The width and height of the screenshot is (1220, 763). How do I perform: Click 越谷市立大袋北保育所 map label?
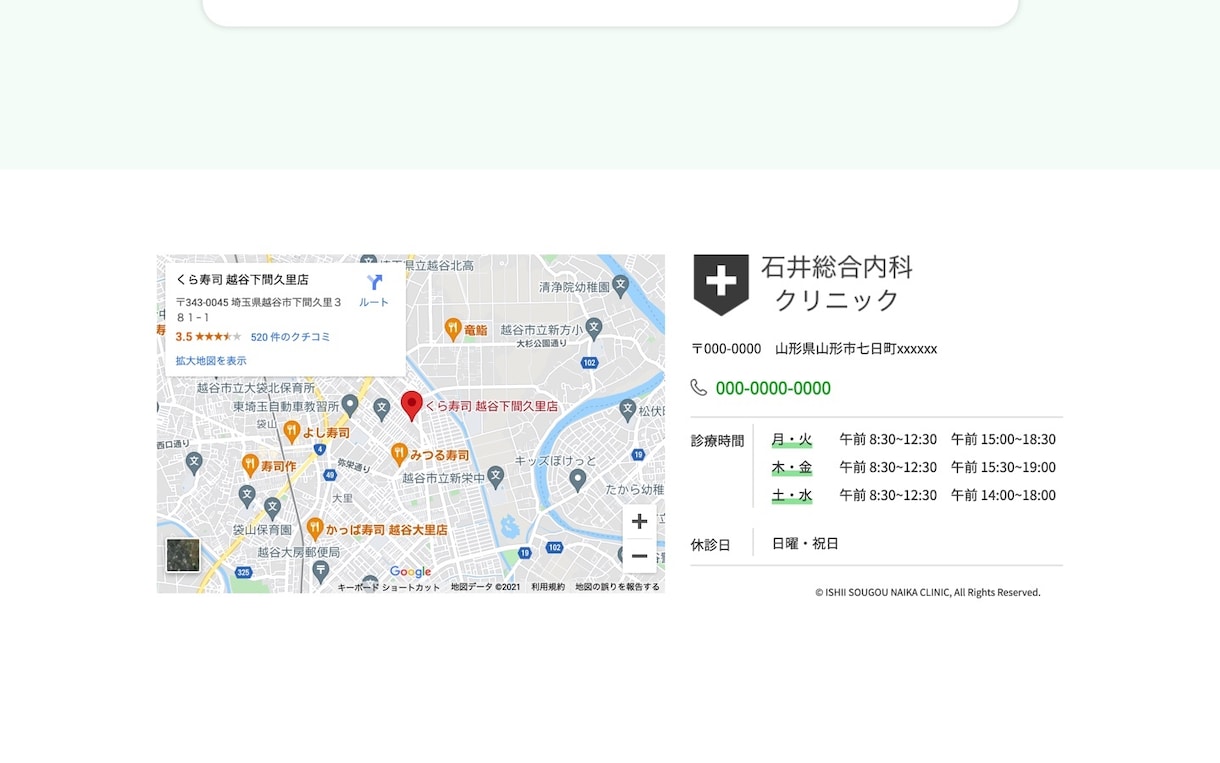point(256,388)
